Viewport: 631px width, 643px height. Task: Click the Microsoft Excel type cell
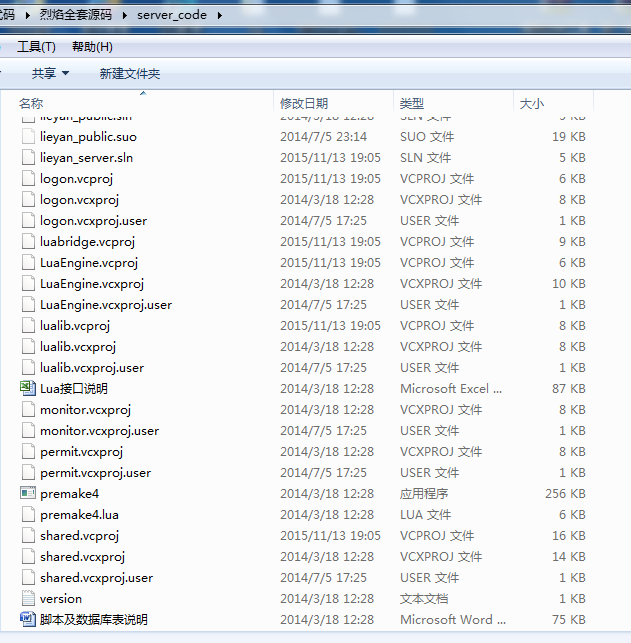(x=451, y=388)
